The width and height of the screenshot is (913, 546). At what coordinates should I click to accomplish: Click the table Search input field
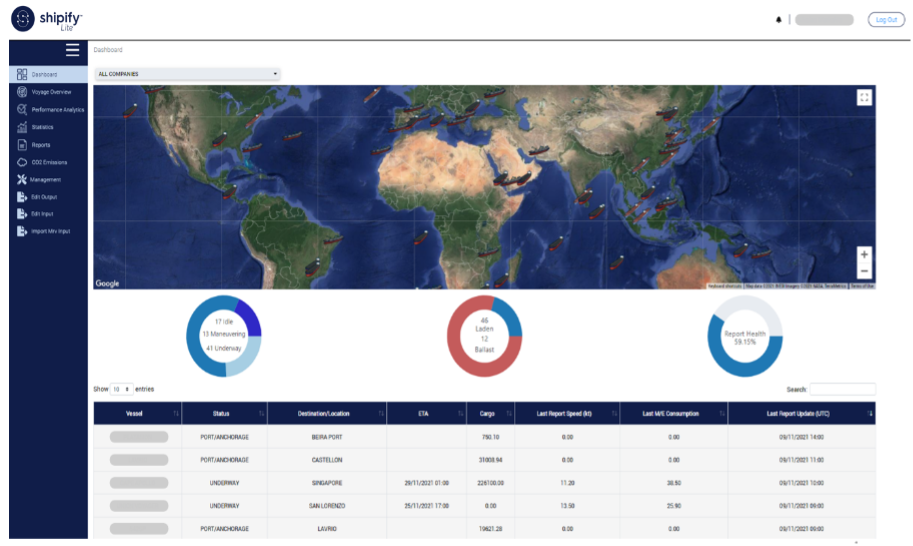(842, 389)
